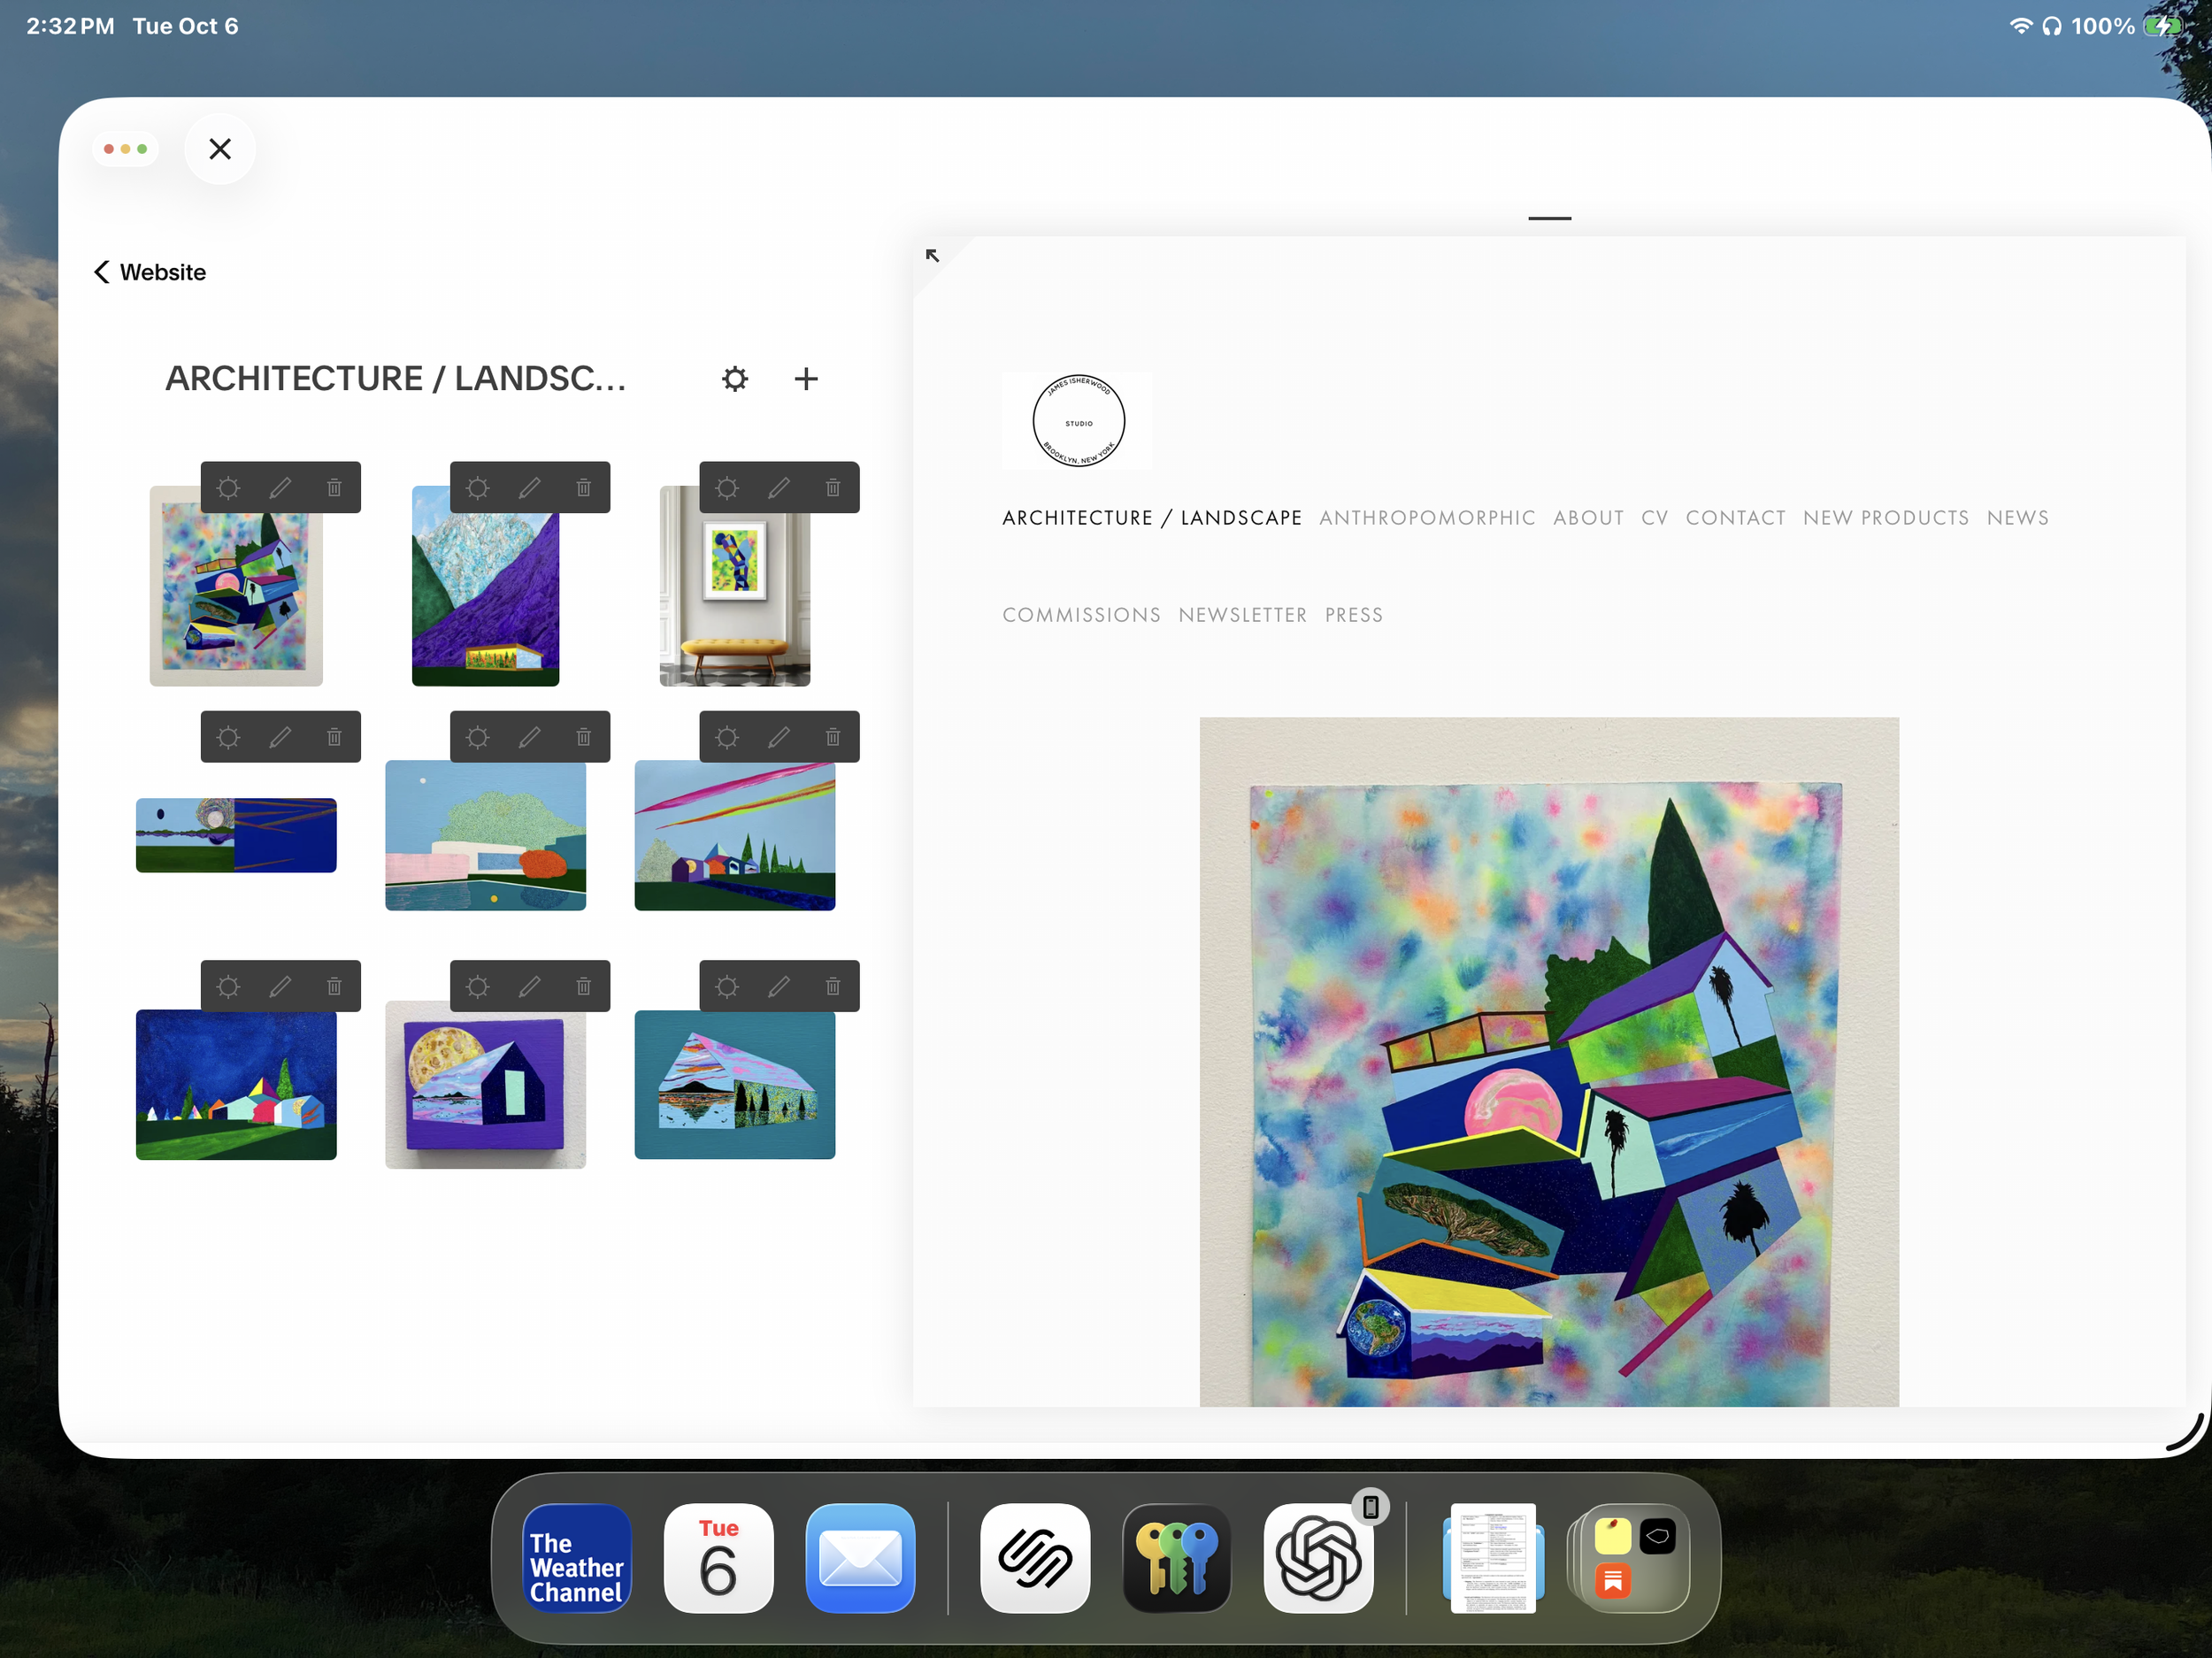This screenshot has height=1658, width=2212.
Task: Open the Anthropomorphic navigation page
Action: point(1427,518)
